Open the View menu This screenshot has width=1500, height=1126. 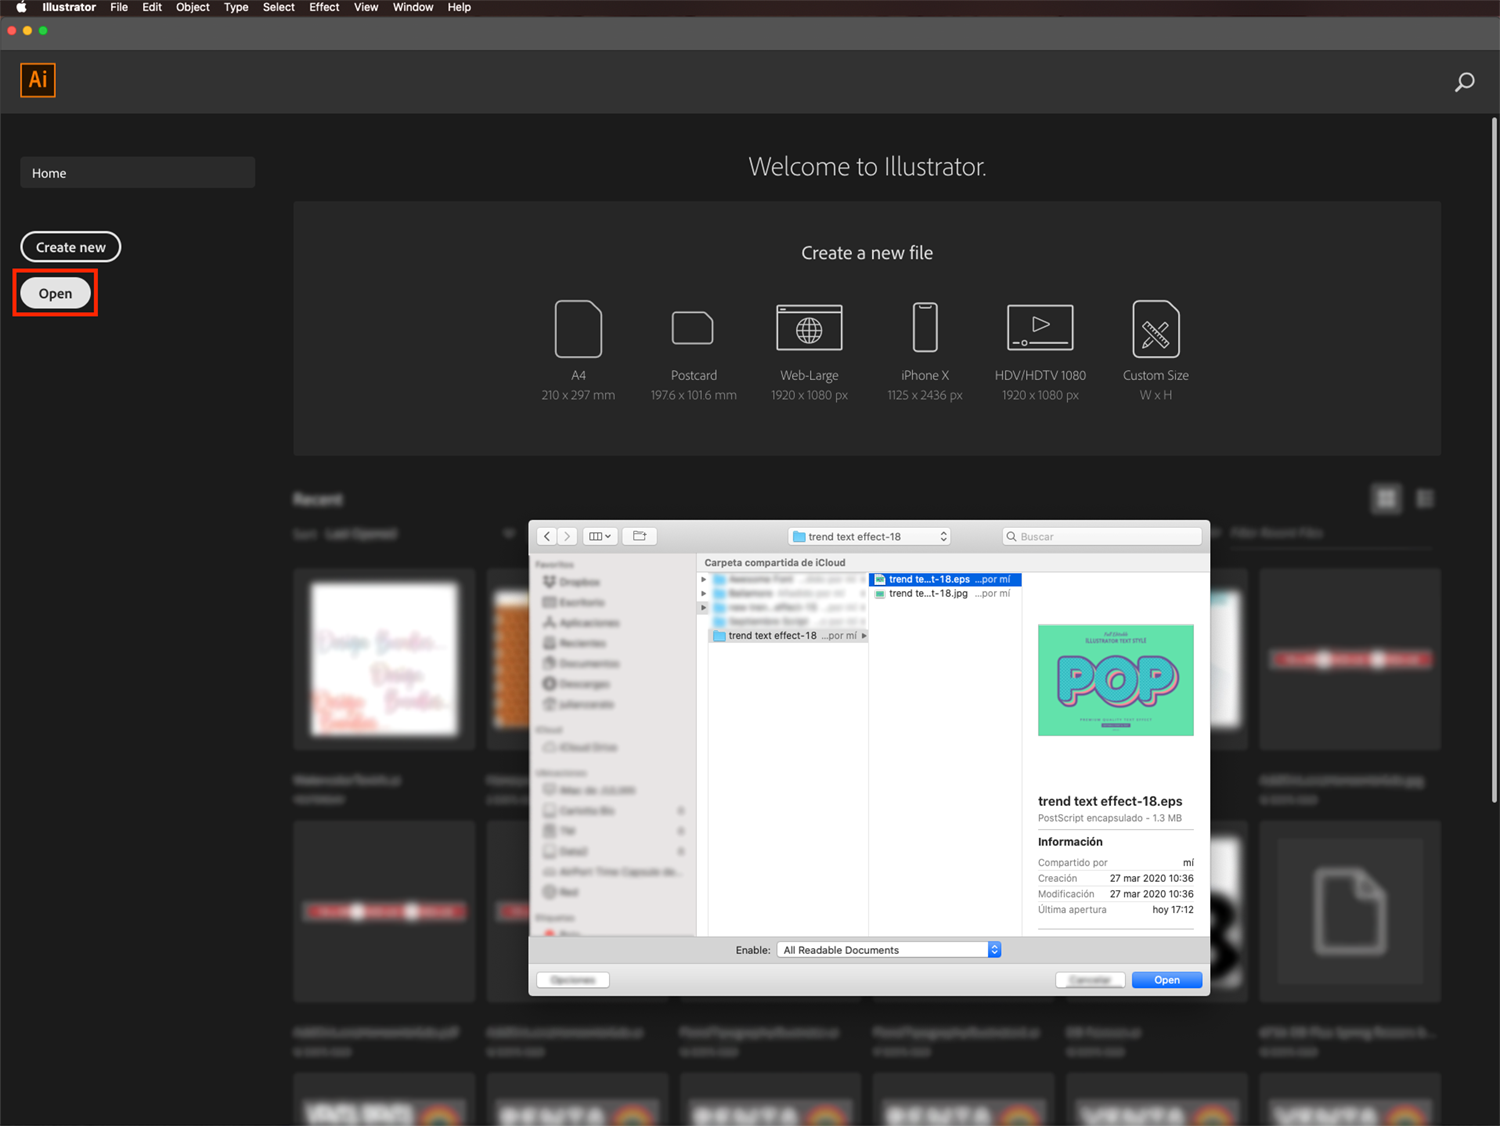[x=366, y=7]
